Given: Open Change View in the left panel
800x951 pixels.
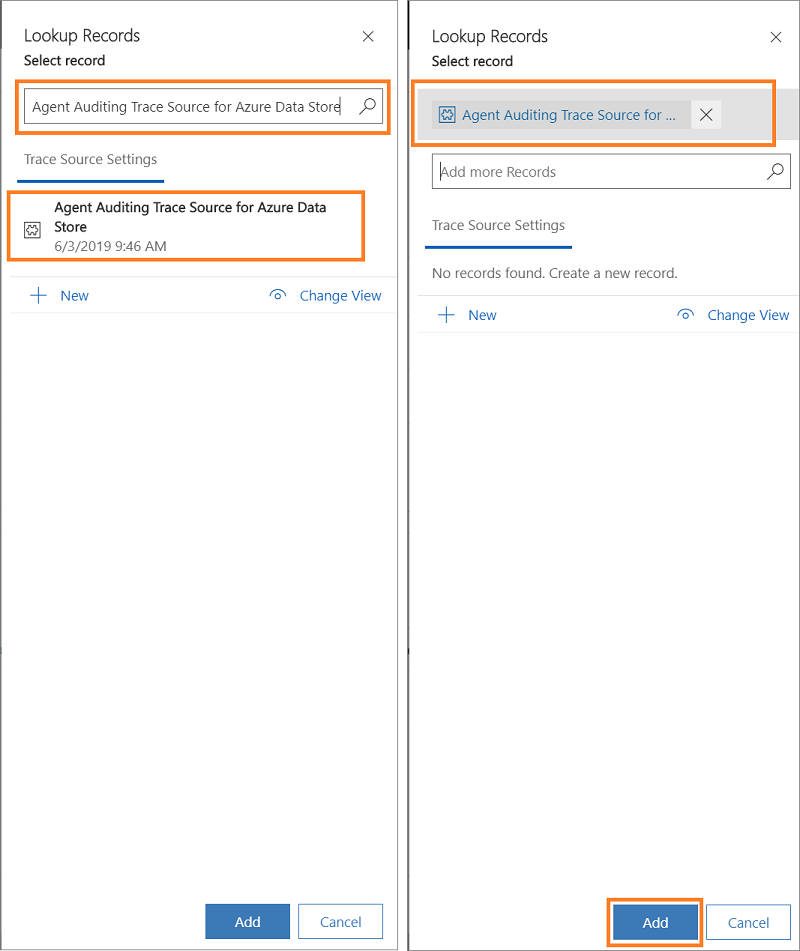Looking at the screenshot, I should pos(339,295).
